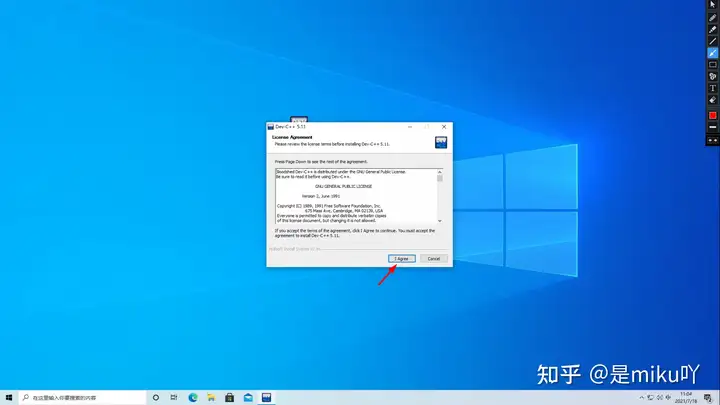The height and width of the screenshot is (405, 720).
Task: Click the 'GNU GENERAL PUBLIC LICENSE' heading text
Action: click(x=343, y=186)
